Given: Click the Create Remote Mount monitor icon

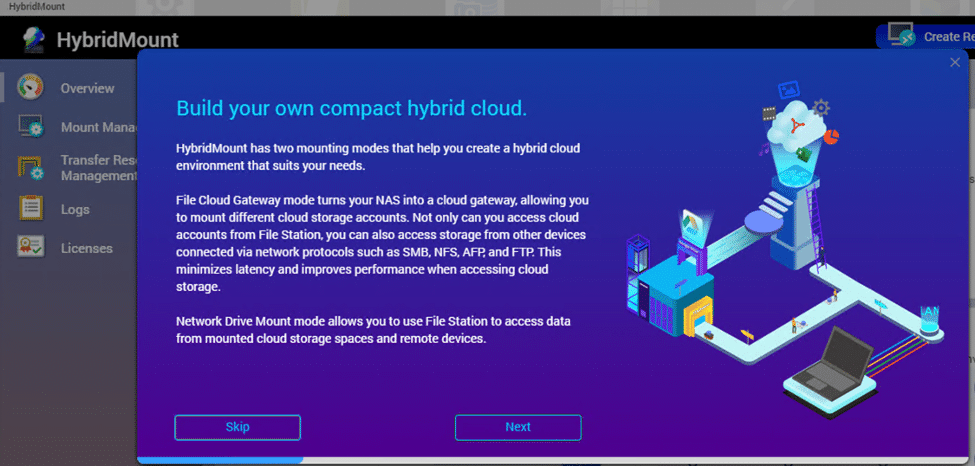Looking at the screenshot, I should 901,35.
